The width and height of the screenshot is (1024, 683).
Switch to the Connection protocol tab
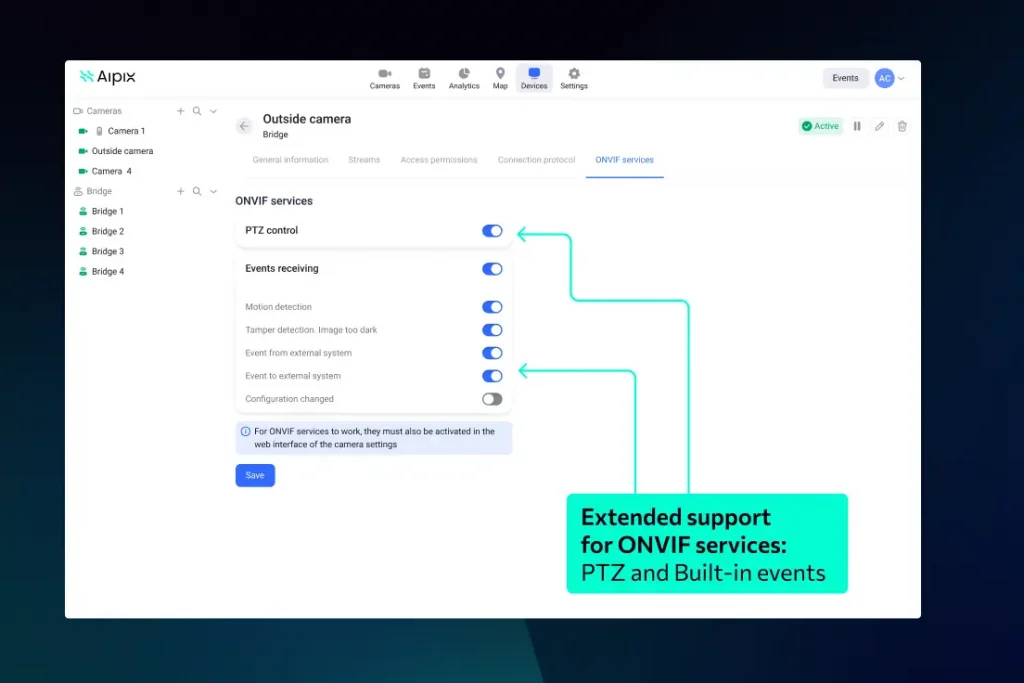536,160
